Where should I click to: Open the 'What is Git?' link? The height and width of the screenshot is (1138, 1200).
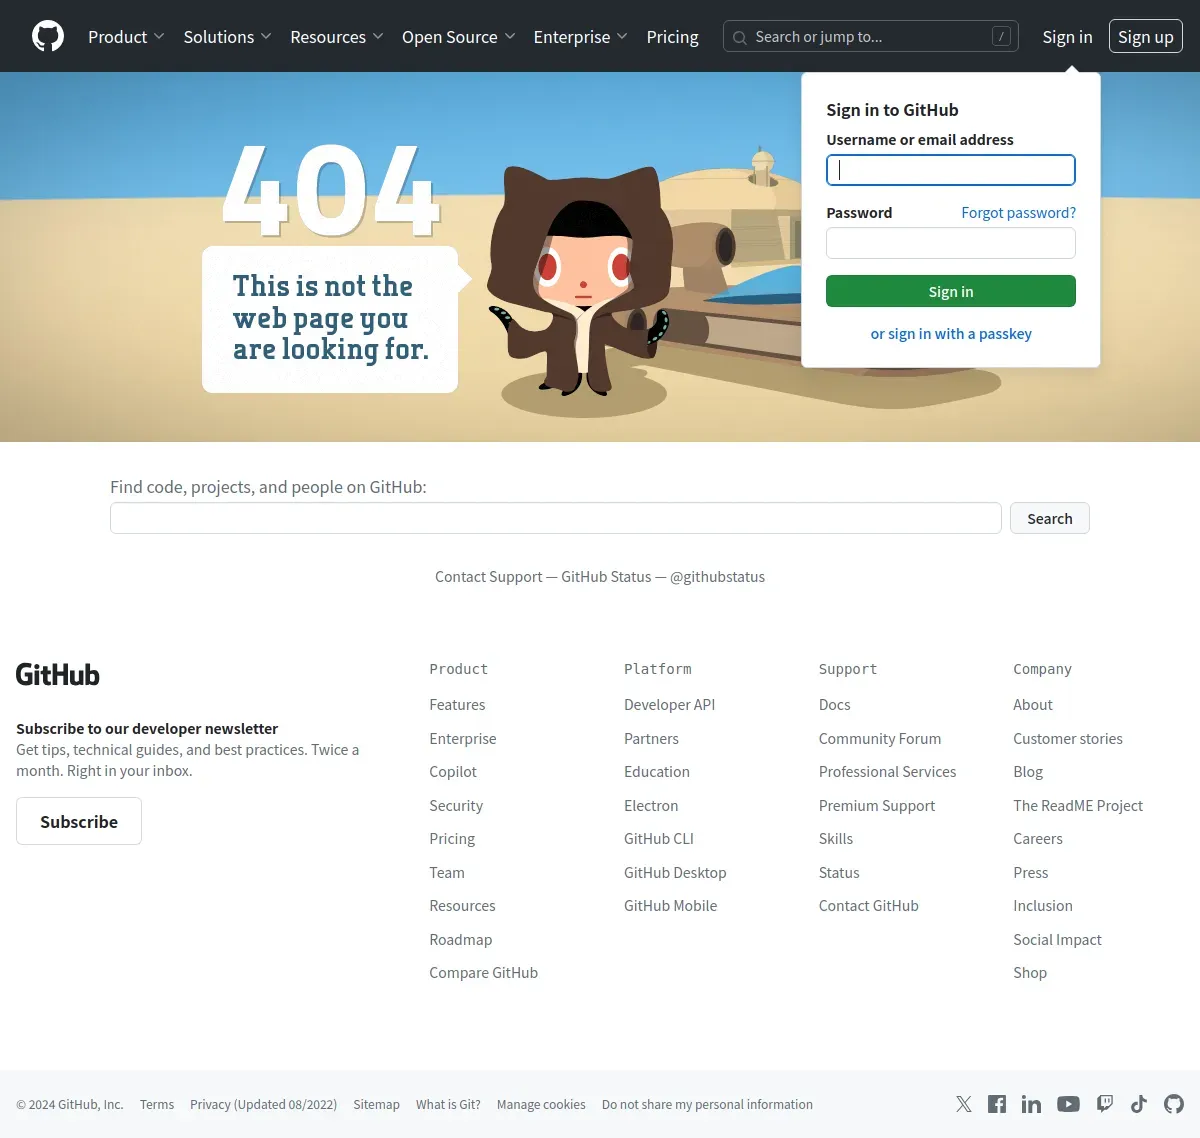pos(448,1105)
